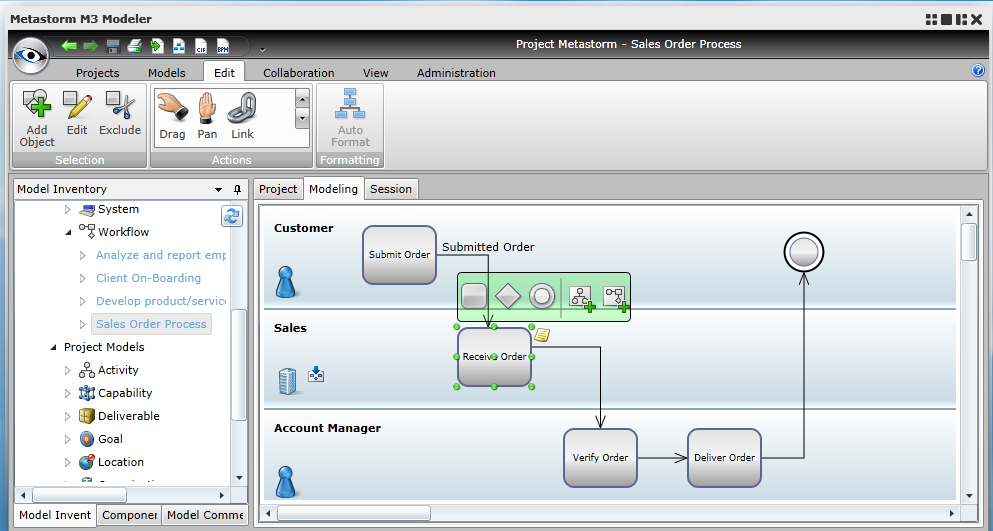Click add process diagram icon in green popup
The image size is (993, 531).
click(616, 298)
